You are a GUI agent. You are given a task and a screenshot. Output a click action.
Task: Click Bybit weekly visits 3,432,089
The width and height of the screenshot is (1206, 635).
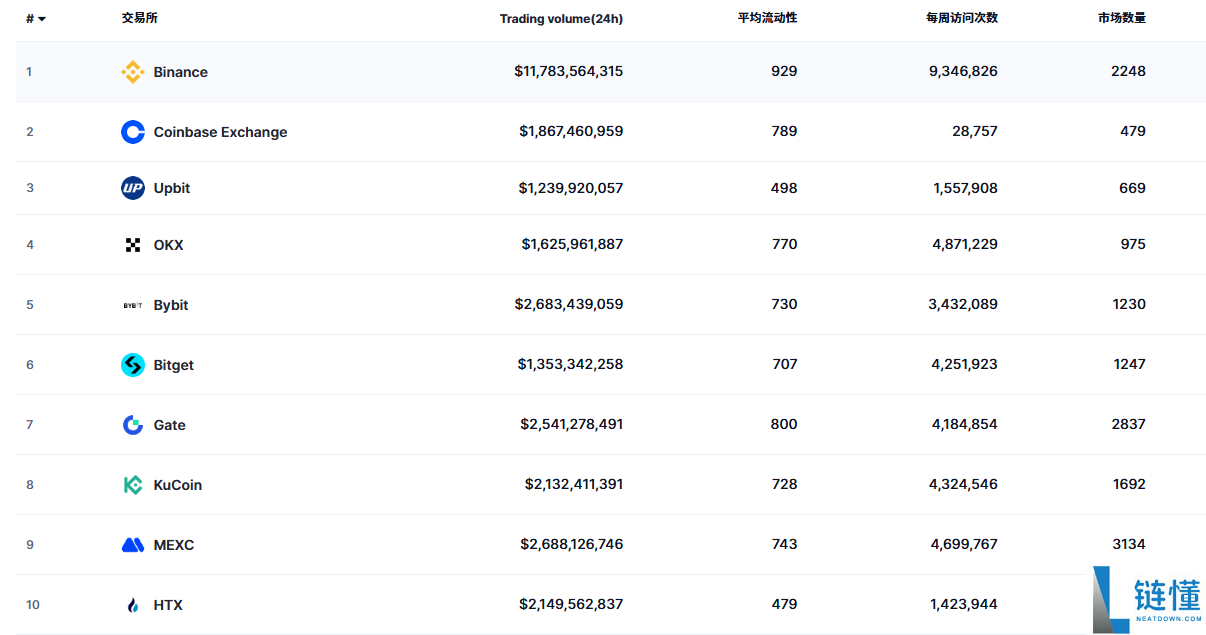coord(963,304)
